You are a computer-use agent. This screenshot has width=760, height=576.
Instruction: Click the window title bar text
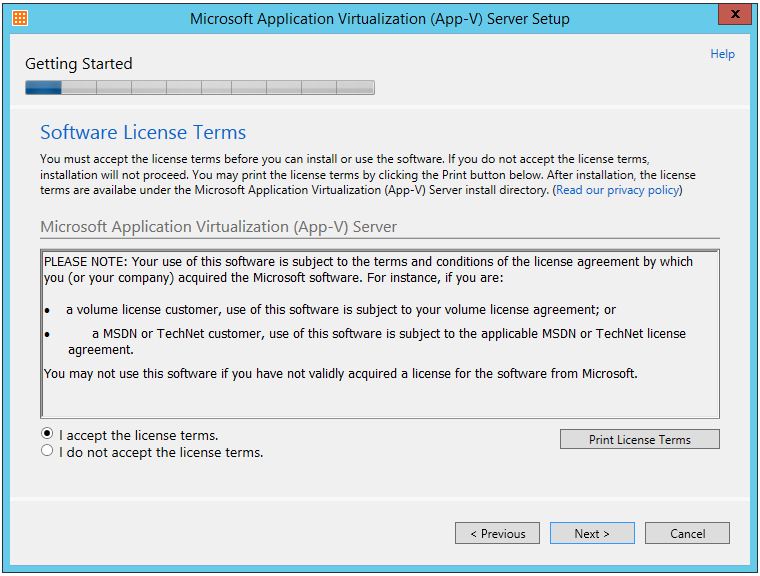380,19
